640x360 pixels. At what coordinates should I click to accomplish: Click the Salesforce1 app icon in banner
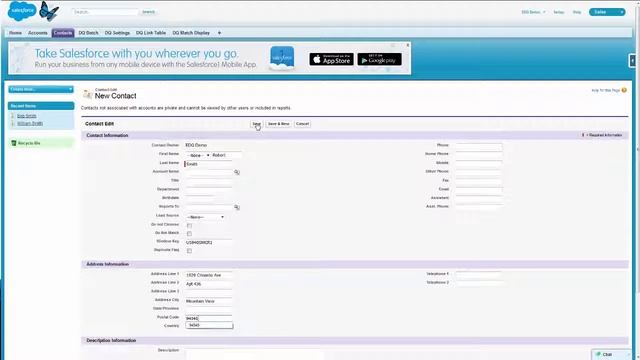(282, 58)
